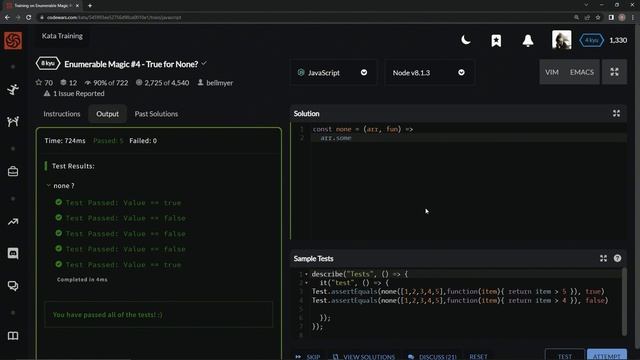
Task: Enable VIM editor mode
Action: 551,72
